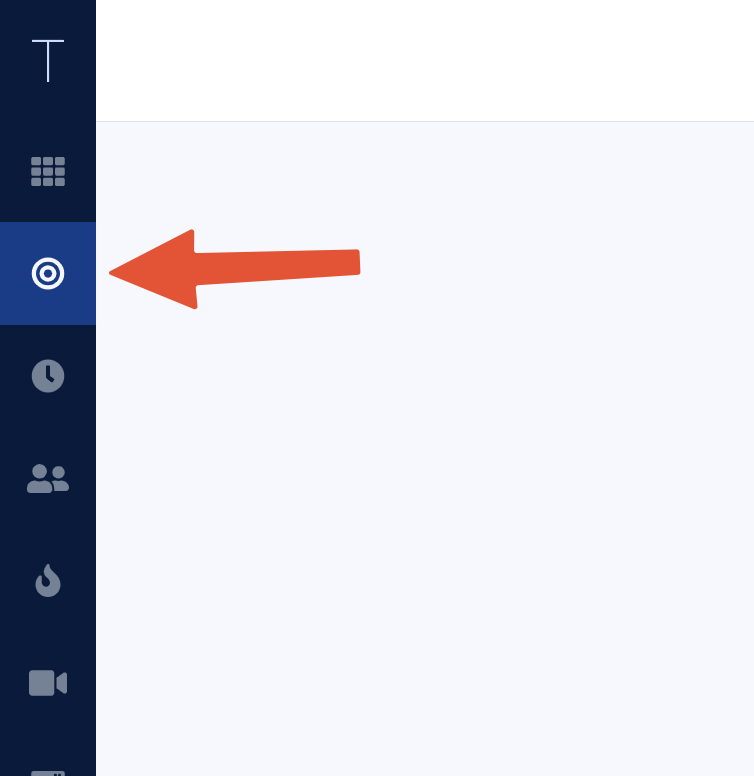Open the grid dashboard icon

click(x=48, y=172)
